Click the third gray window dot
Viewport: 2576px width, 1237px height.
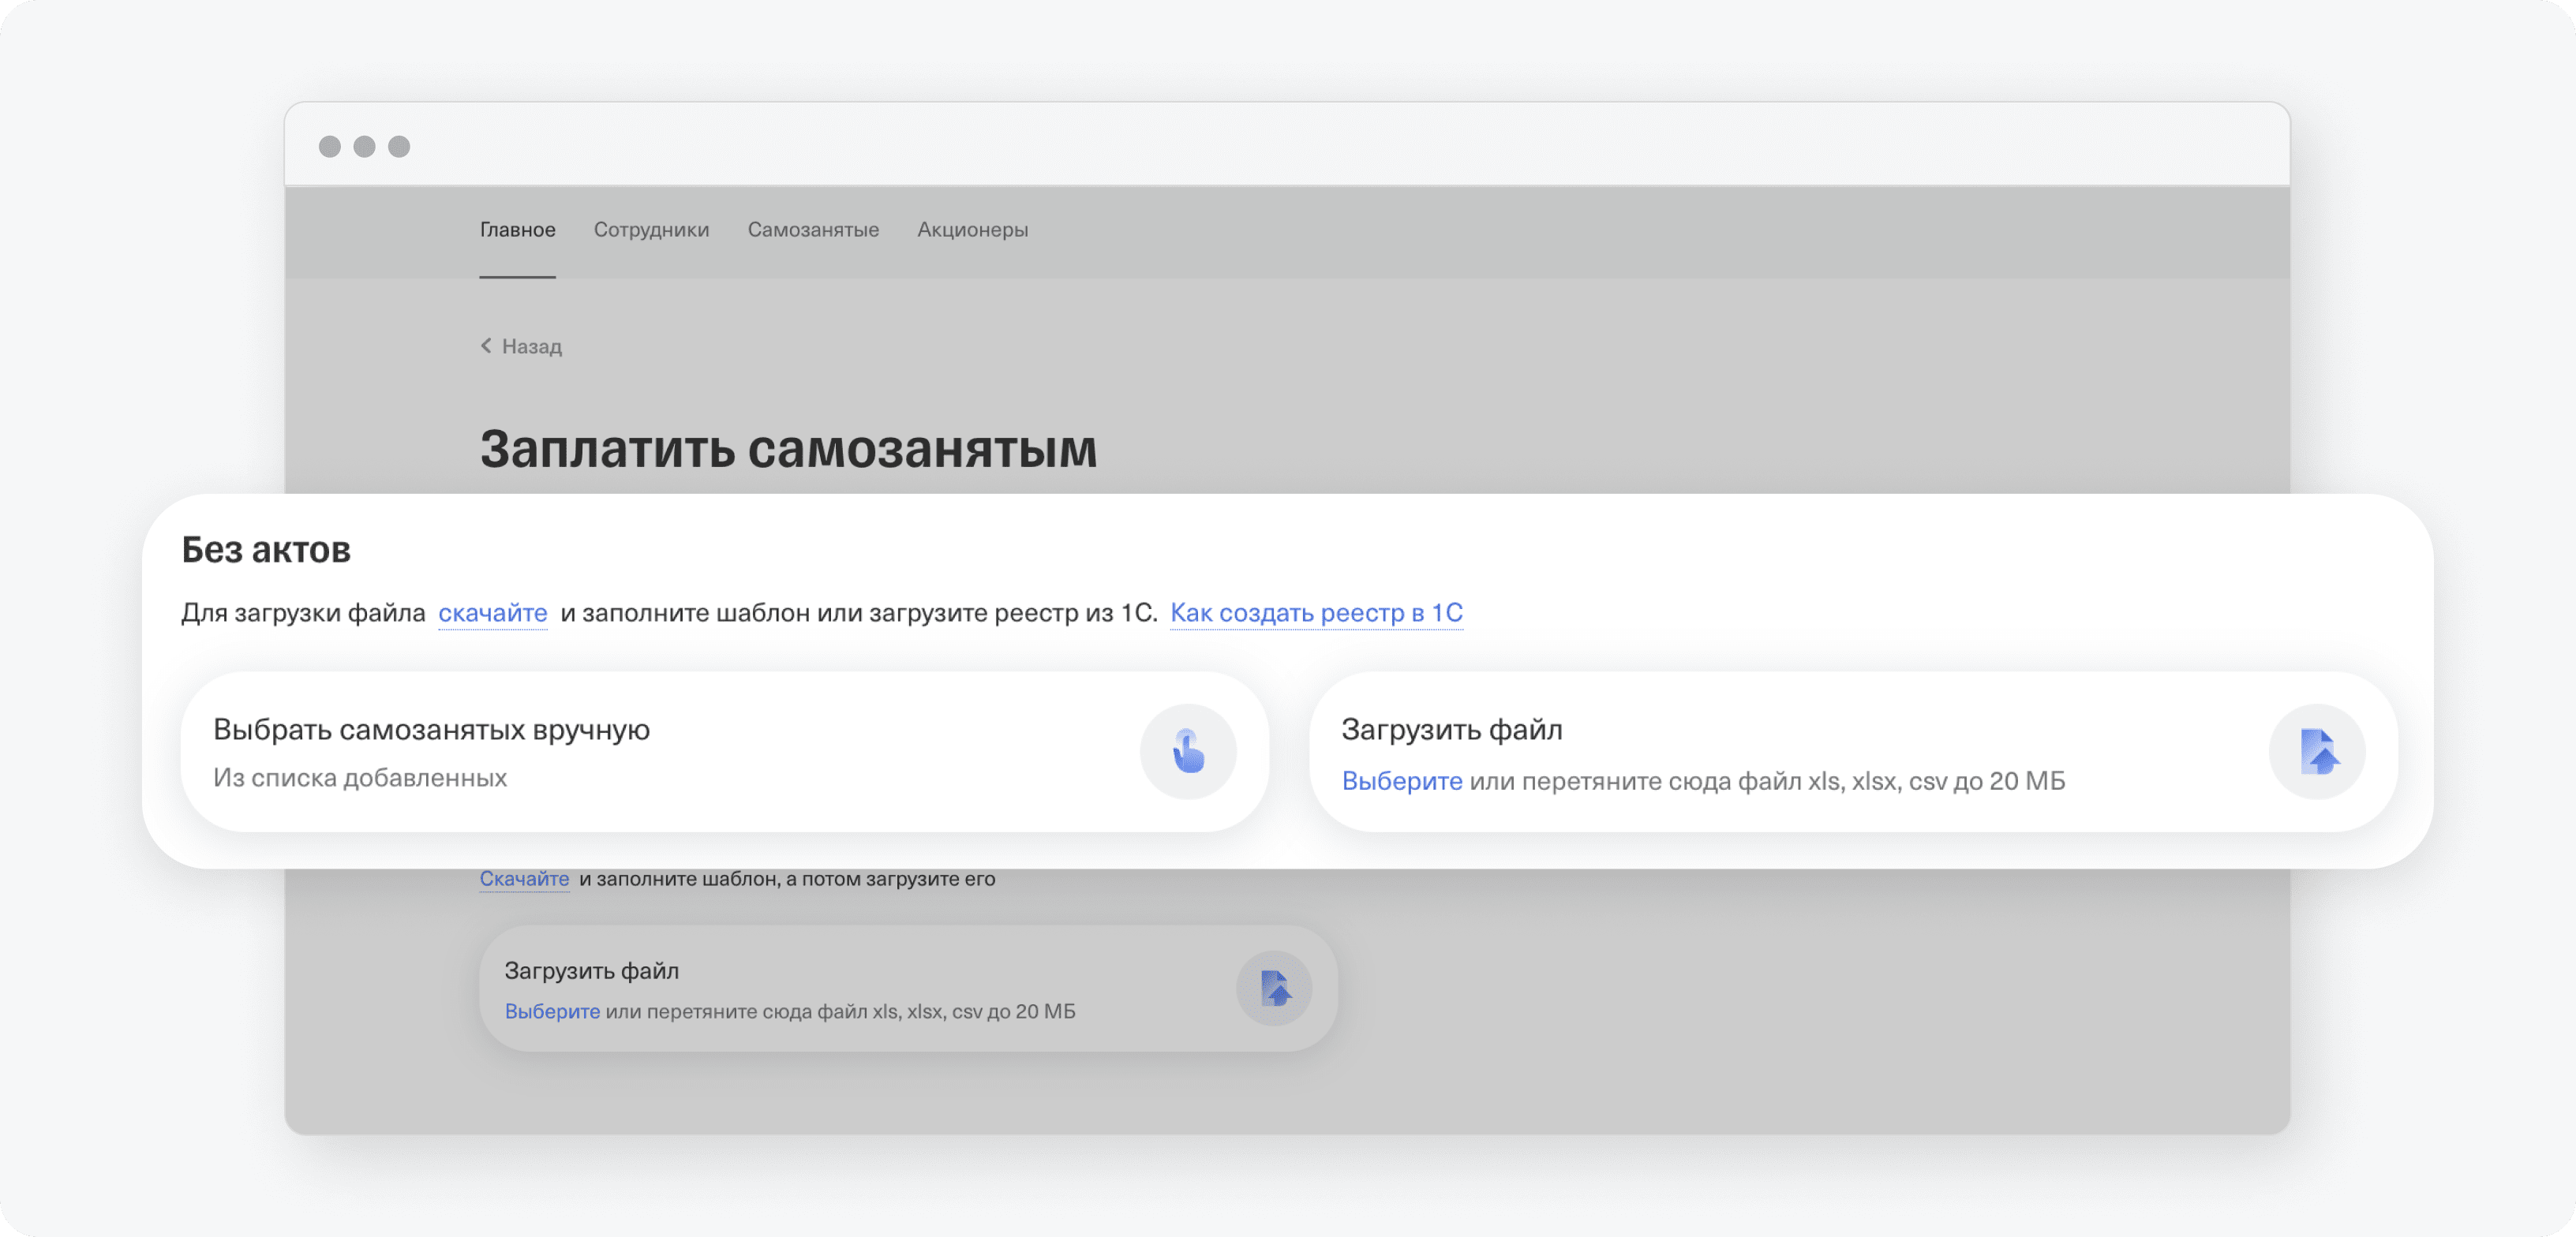click(x=399, y=147)
